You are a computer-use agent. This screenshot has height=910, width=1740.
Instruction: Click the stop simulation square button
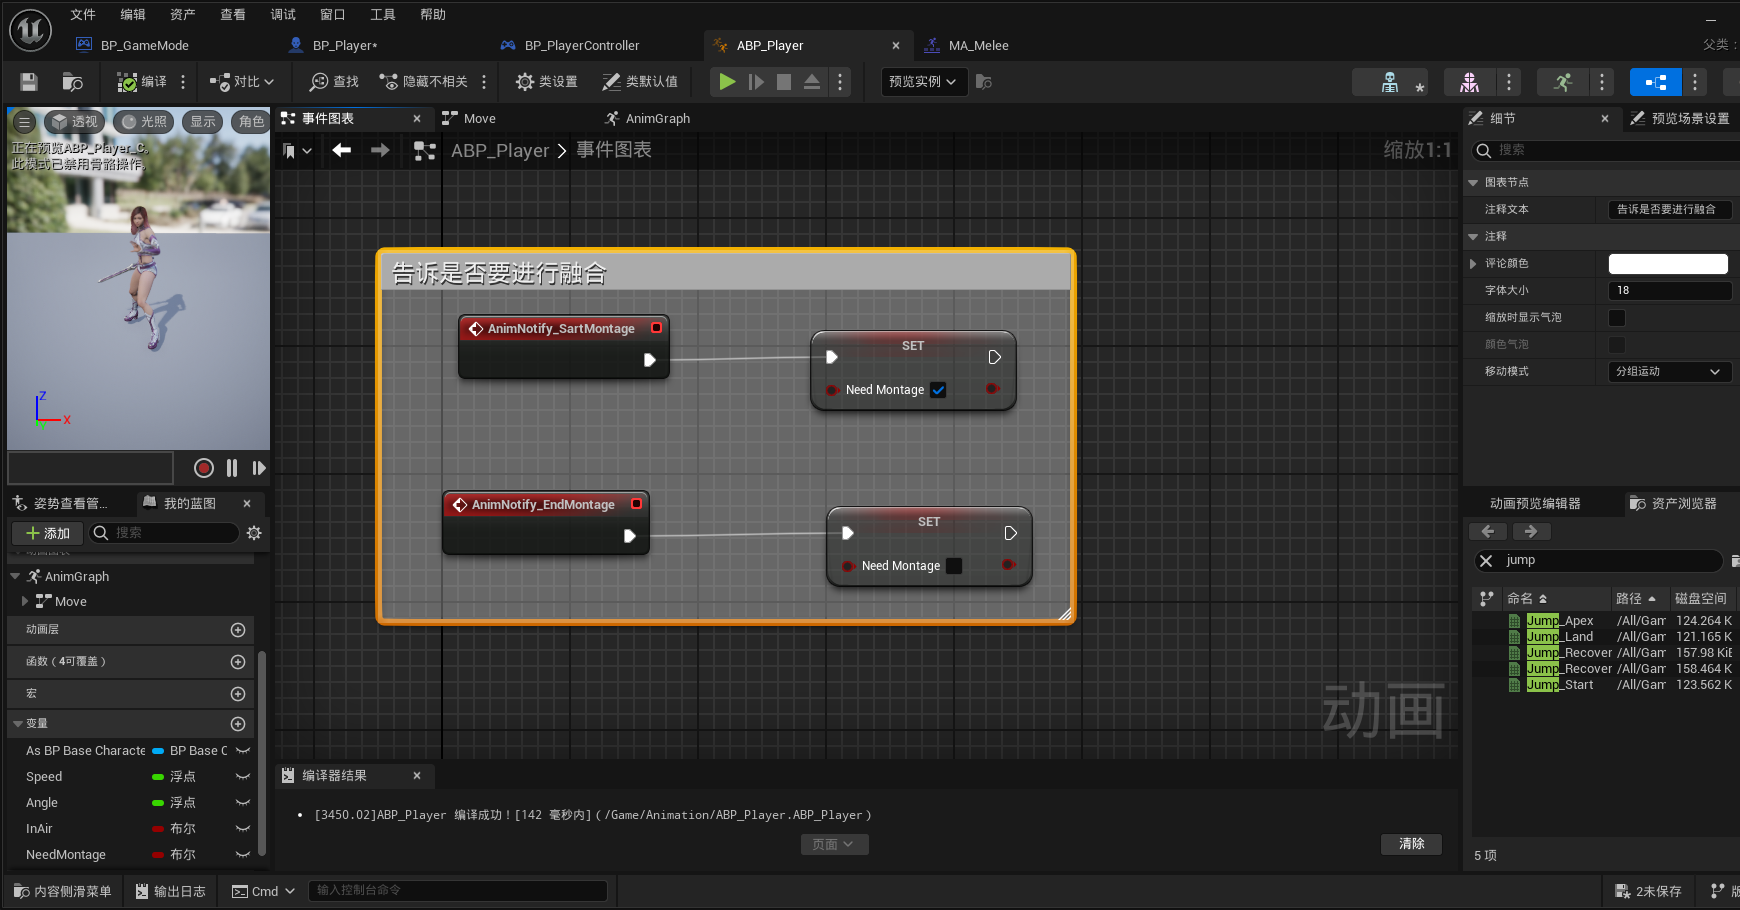(784, 82)
